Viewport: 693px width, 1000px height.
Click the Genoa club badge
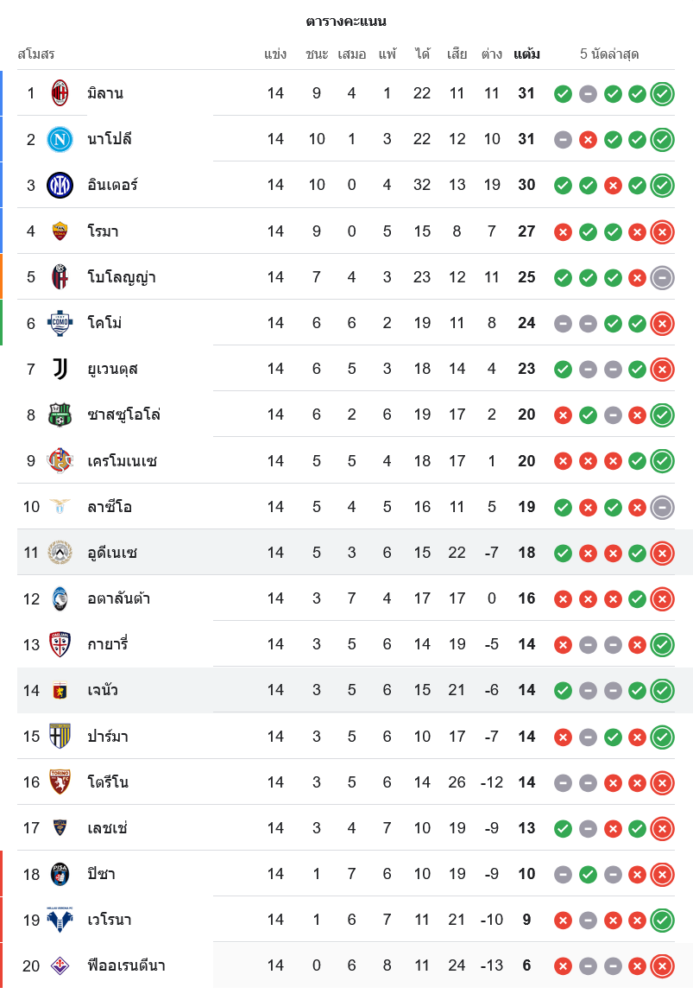(x=60, y=691)
